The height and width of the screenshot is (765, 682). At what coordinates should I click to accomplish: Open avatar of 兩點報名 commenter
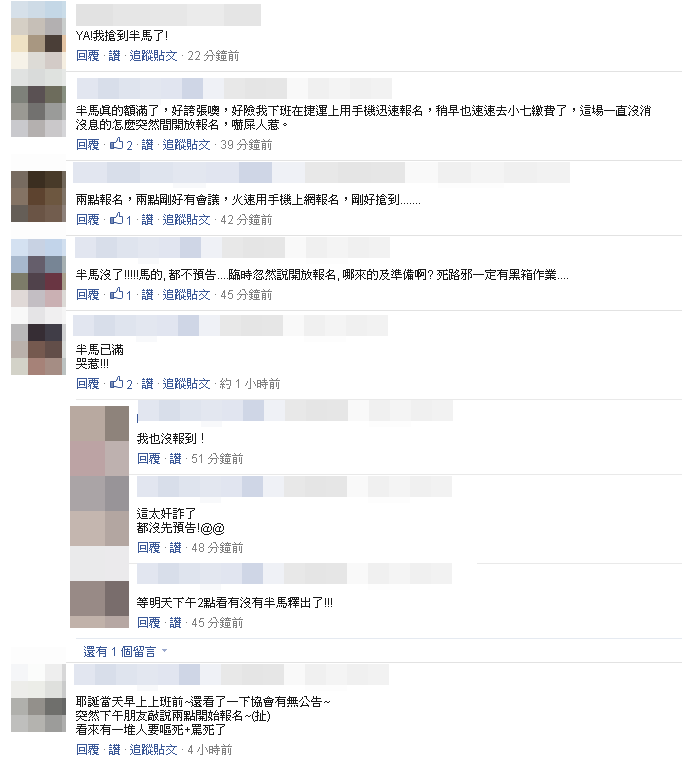tap(39, 196)
